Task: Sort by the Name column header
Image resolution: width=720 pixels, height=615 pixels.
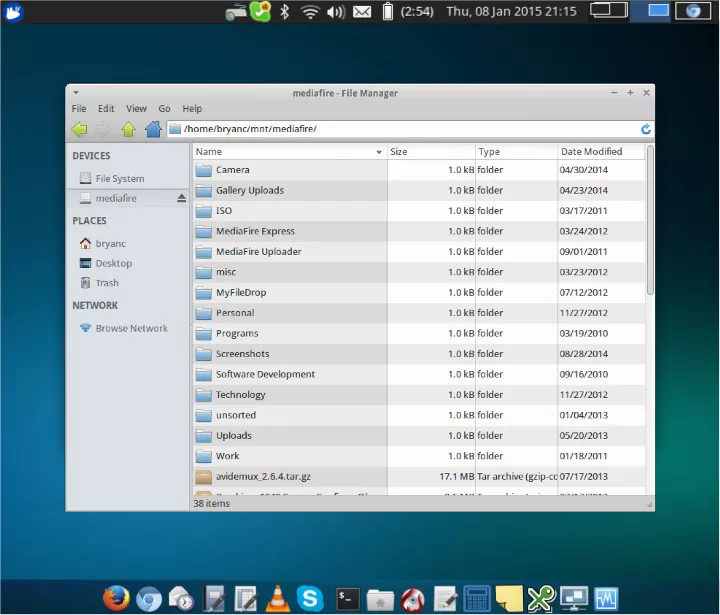Action: click(289, 152)
